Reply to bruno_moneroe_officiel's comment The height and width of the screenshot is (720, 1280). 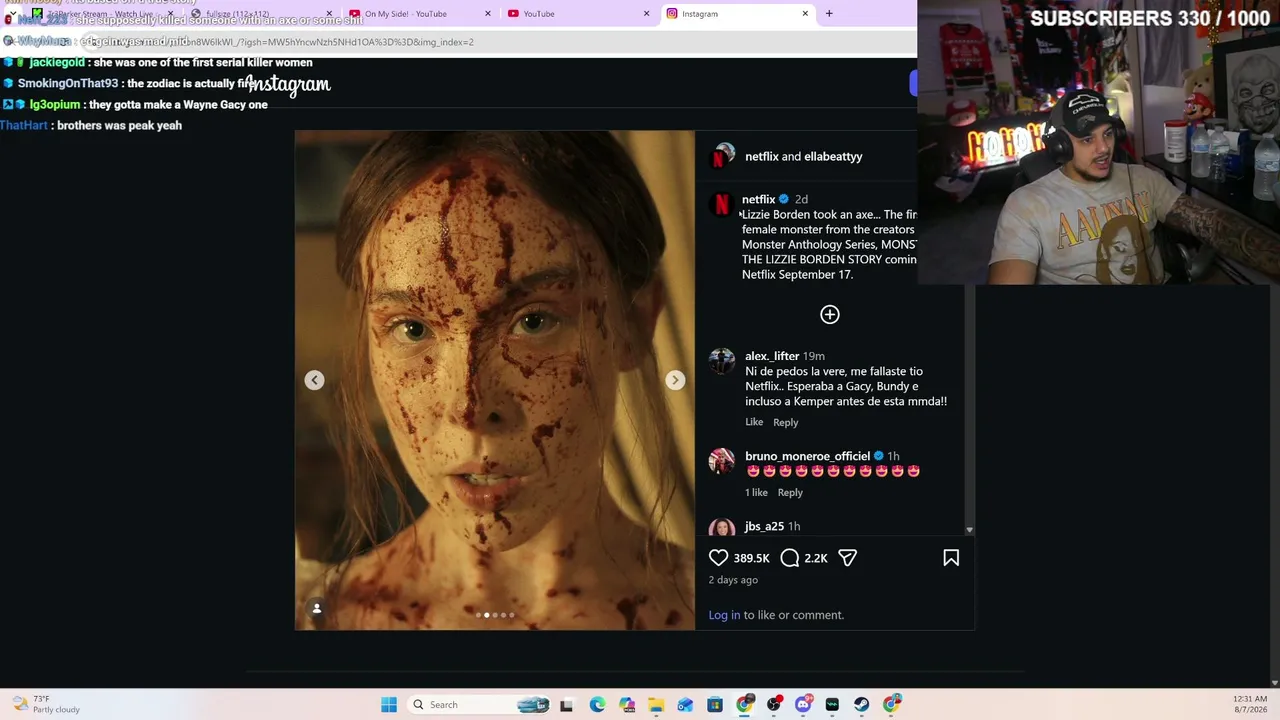(790, 492)
